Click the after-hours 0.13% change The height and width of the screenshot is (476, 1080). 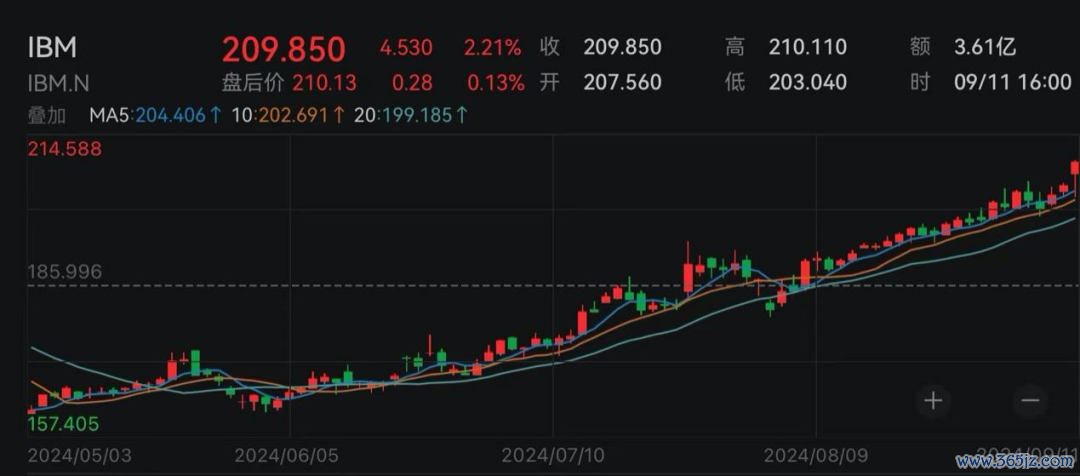[x=496, y=83]
